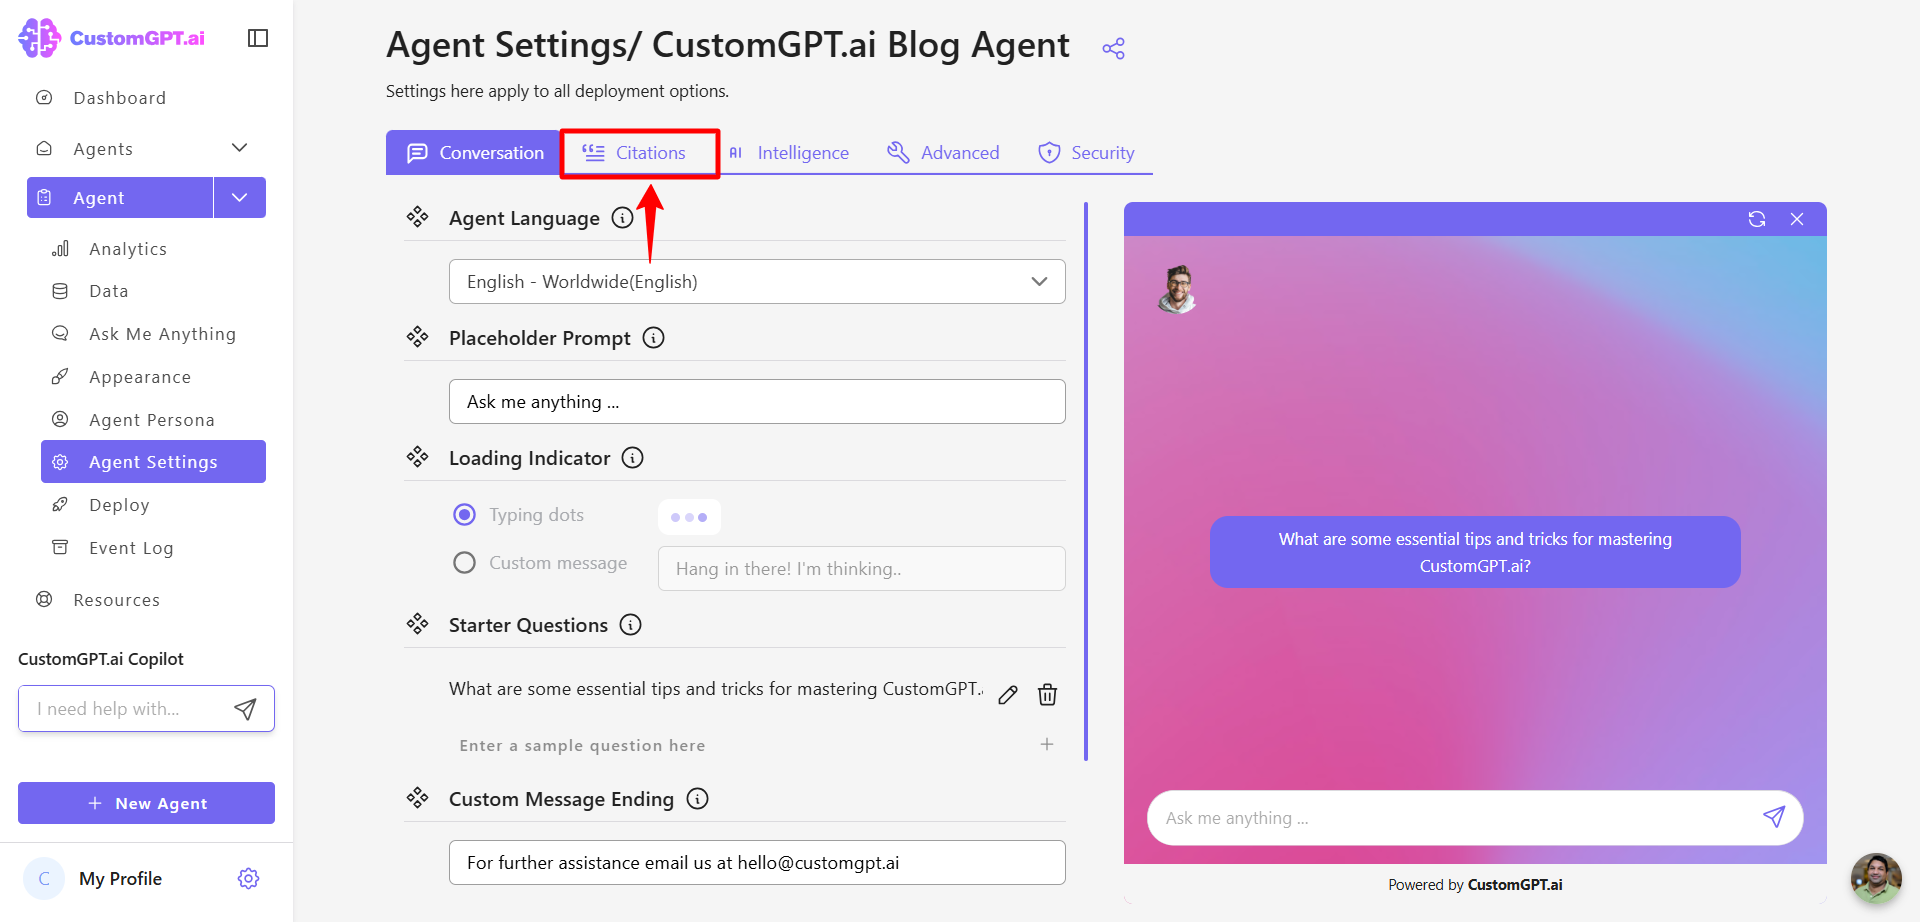Add sample question with plus icon
The height and width of the screenshot is (922, 1920).
point(1047,744)
